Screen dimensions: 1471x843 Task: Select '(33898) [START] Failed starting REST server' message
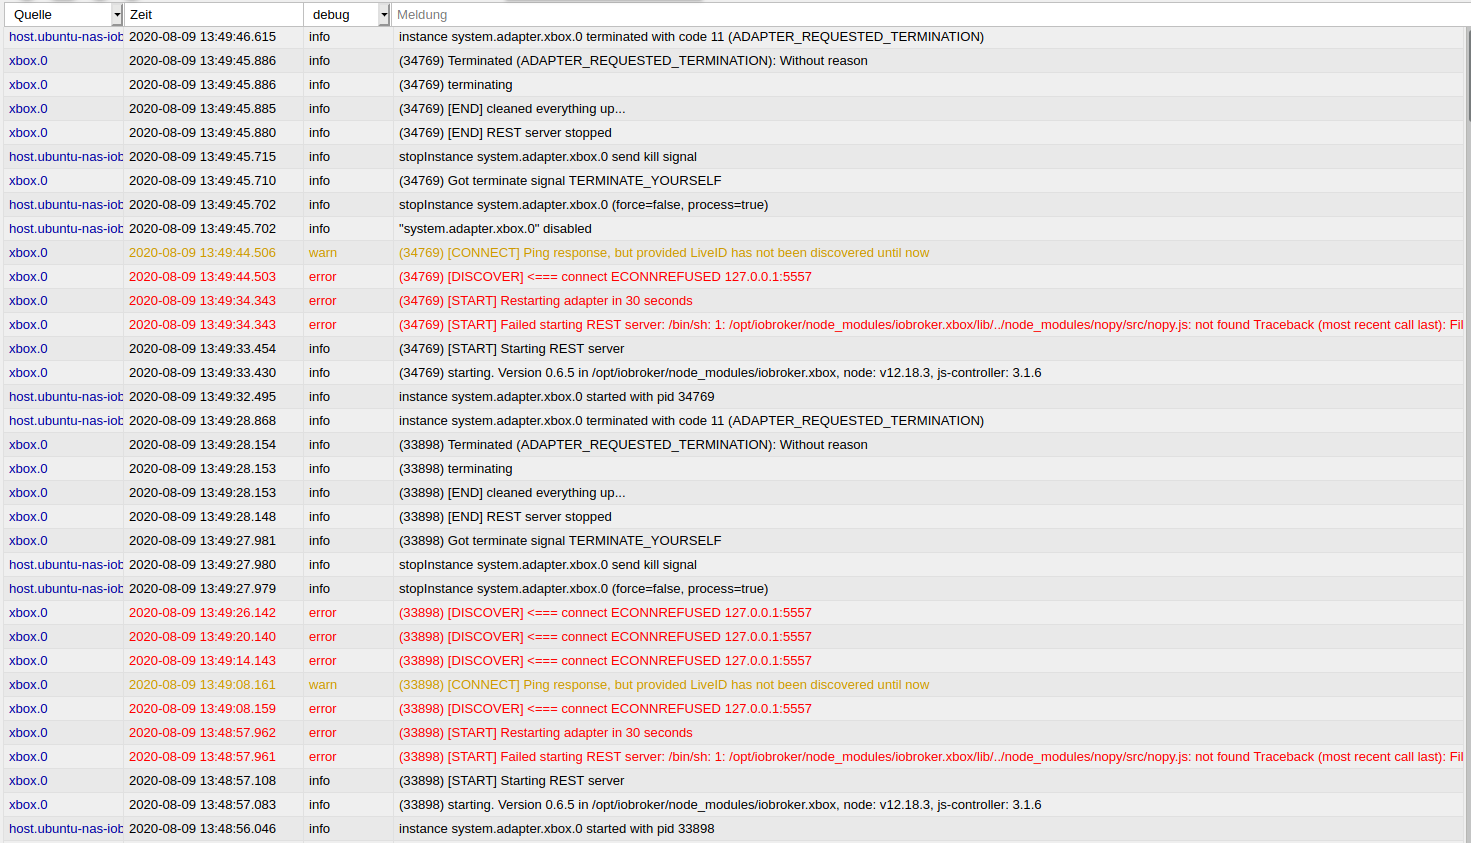[x=931, y=757]
